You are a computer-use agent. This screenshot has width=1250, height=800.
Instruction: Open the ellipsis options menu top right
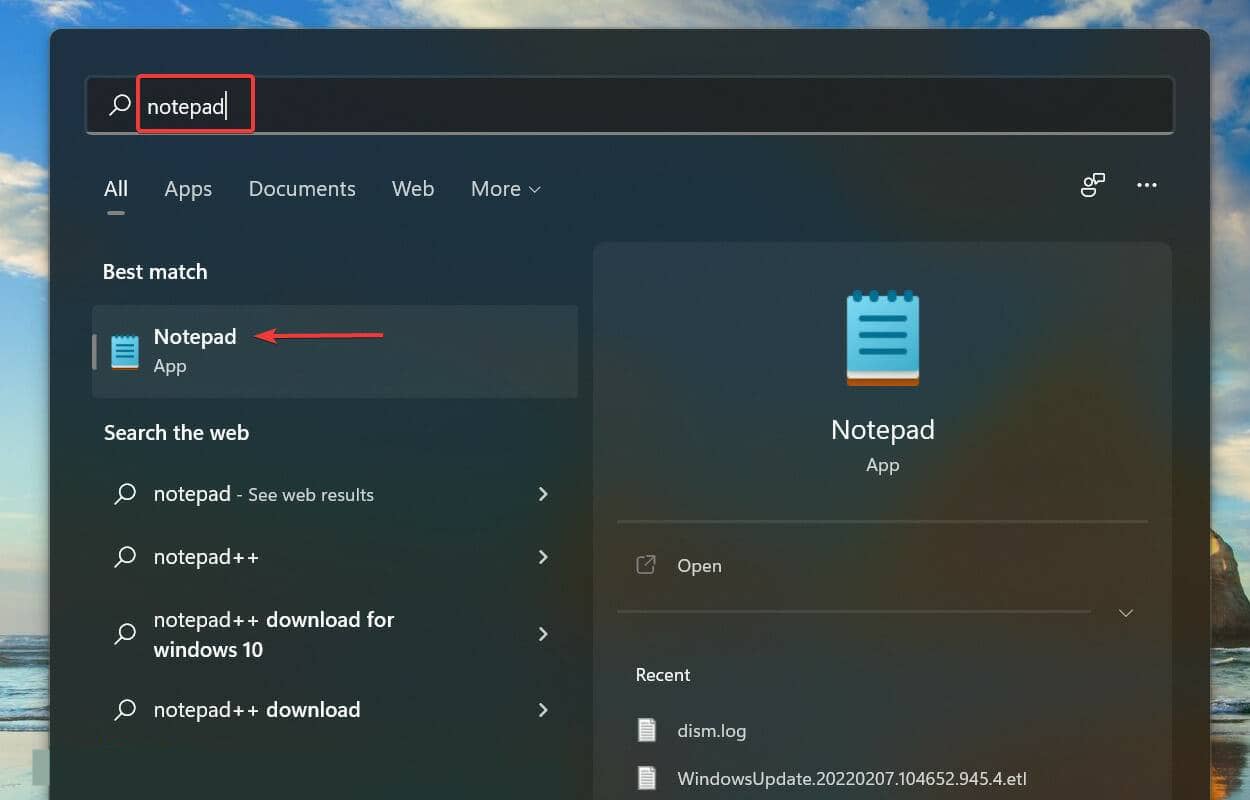[x=1146, y=185]
